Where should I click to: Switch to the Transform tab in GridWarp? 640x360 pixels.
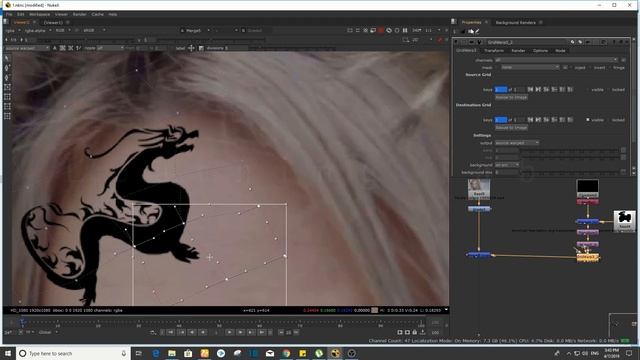(x=494, y=51)
